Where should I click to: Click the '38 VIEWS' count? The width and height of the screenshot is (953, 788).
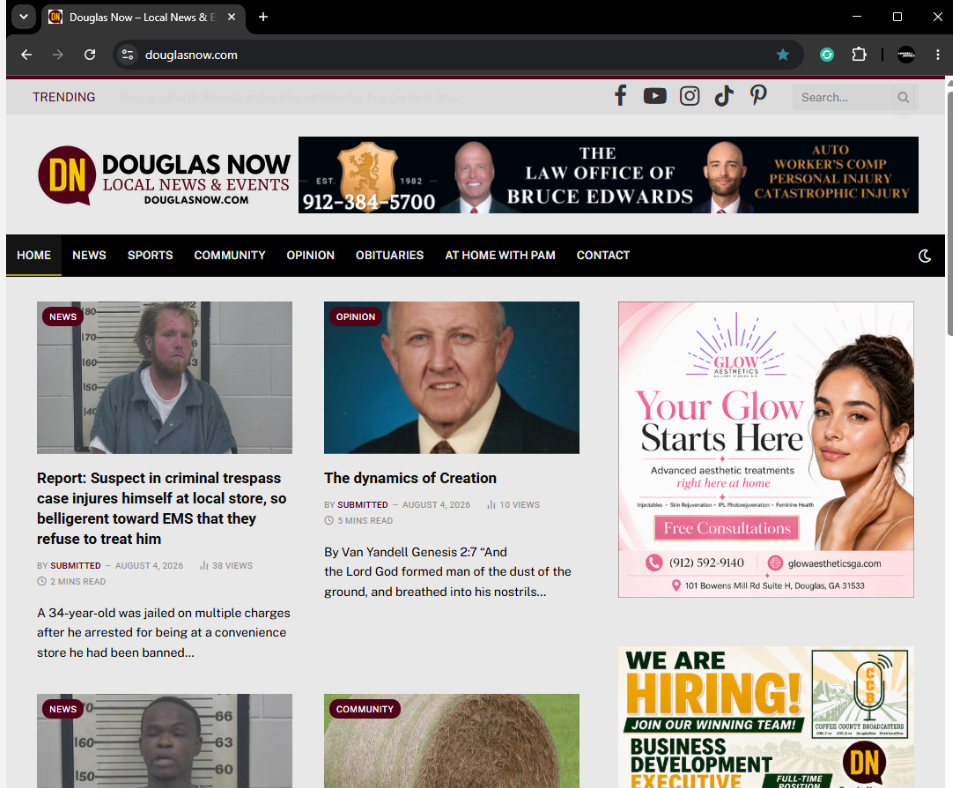226,566
